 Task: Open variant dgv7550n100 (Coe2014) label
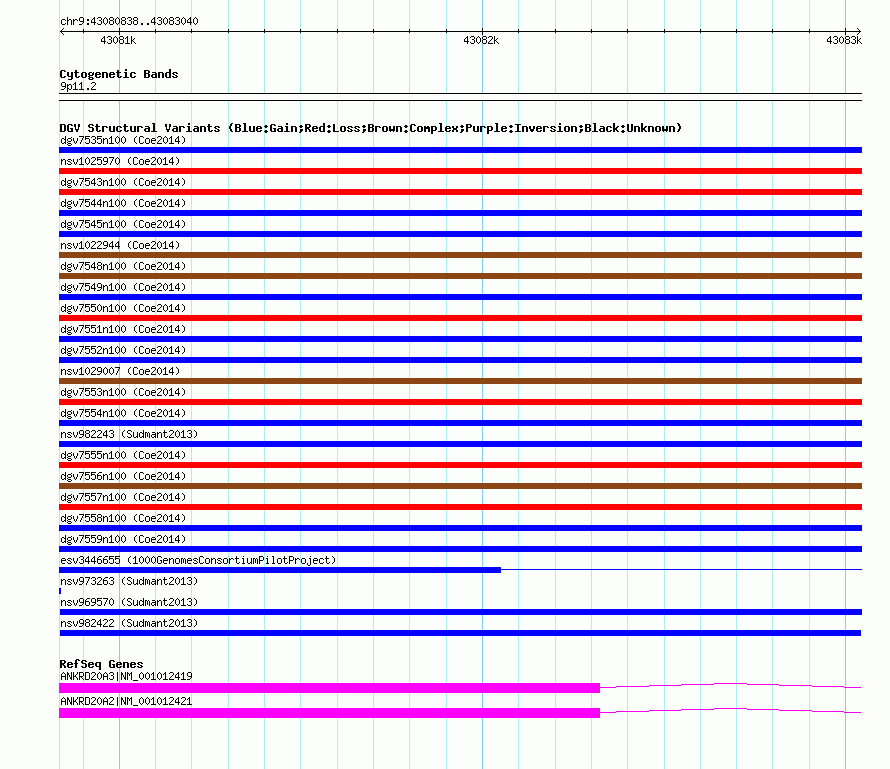pyautogui.click(x=123, y=308)
